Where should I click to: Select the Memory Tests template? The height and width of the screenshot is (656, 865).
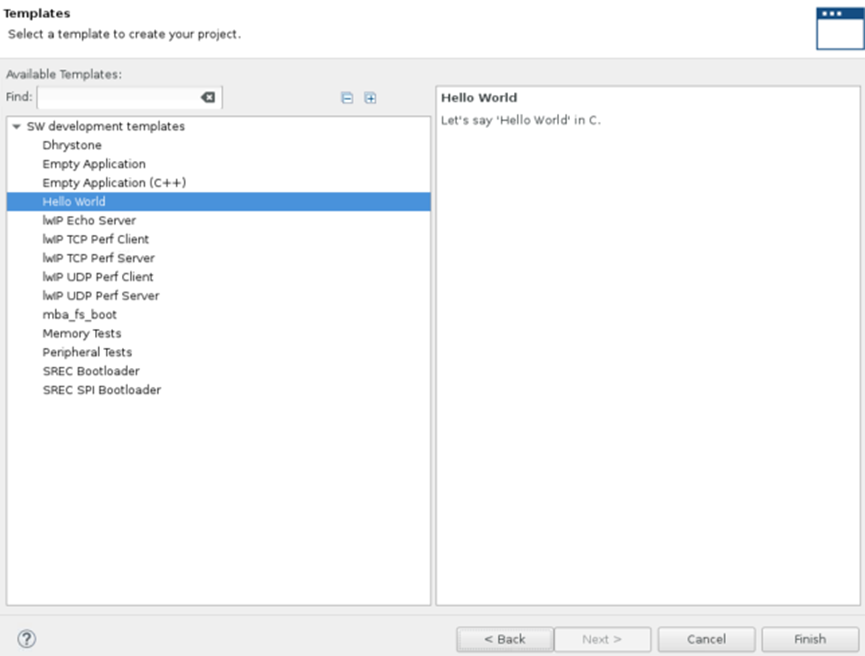coord(82,333)
